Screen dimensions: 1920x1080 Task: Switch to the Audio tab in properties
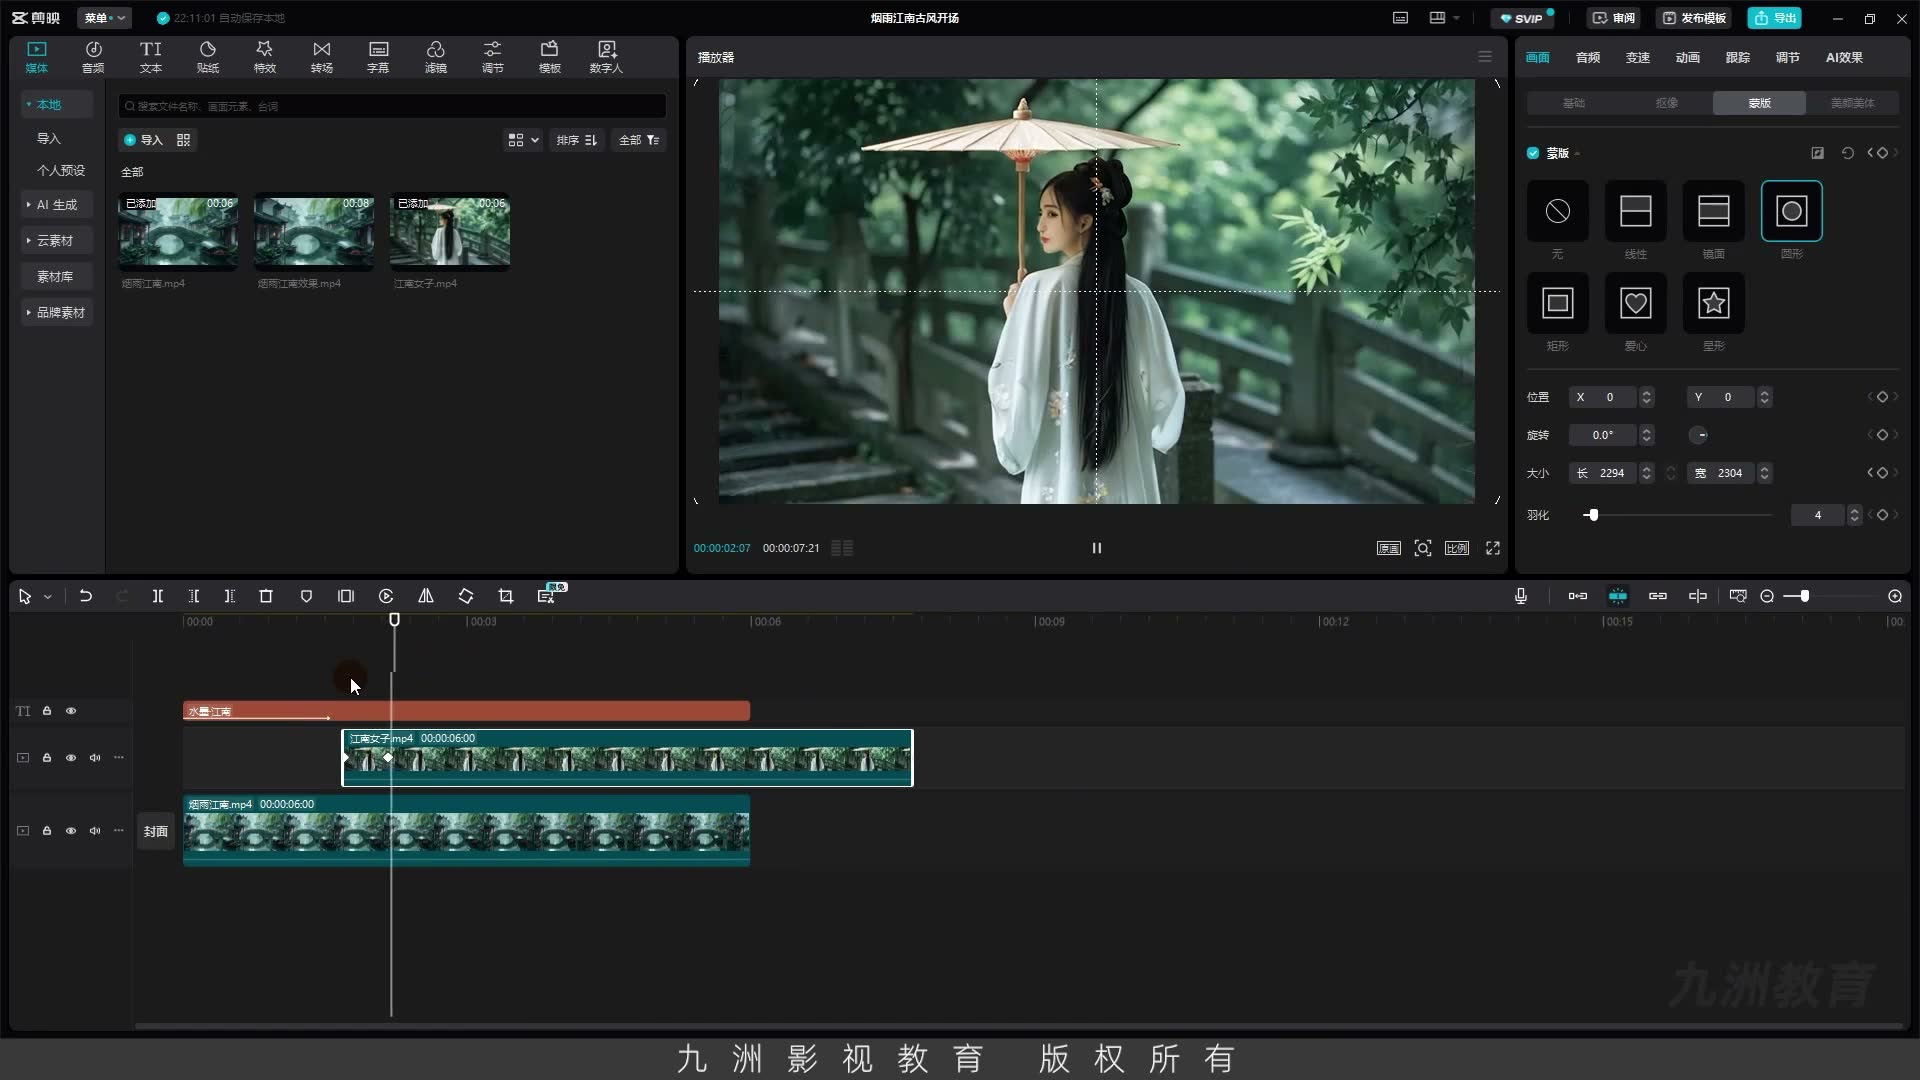pos(1587,58)
